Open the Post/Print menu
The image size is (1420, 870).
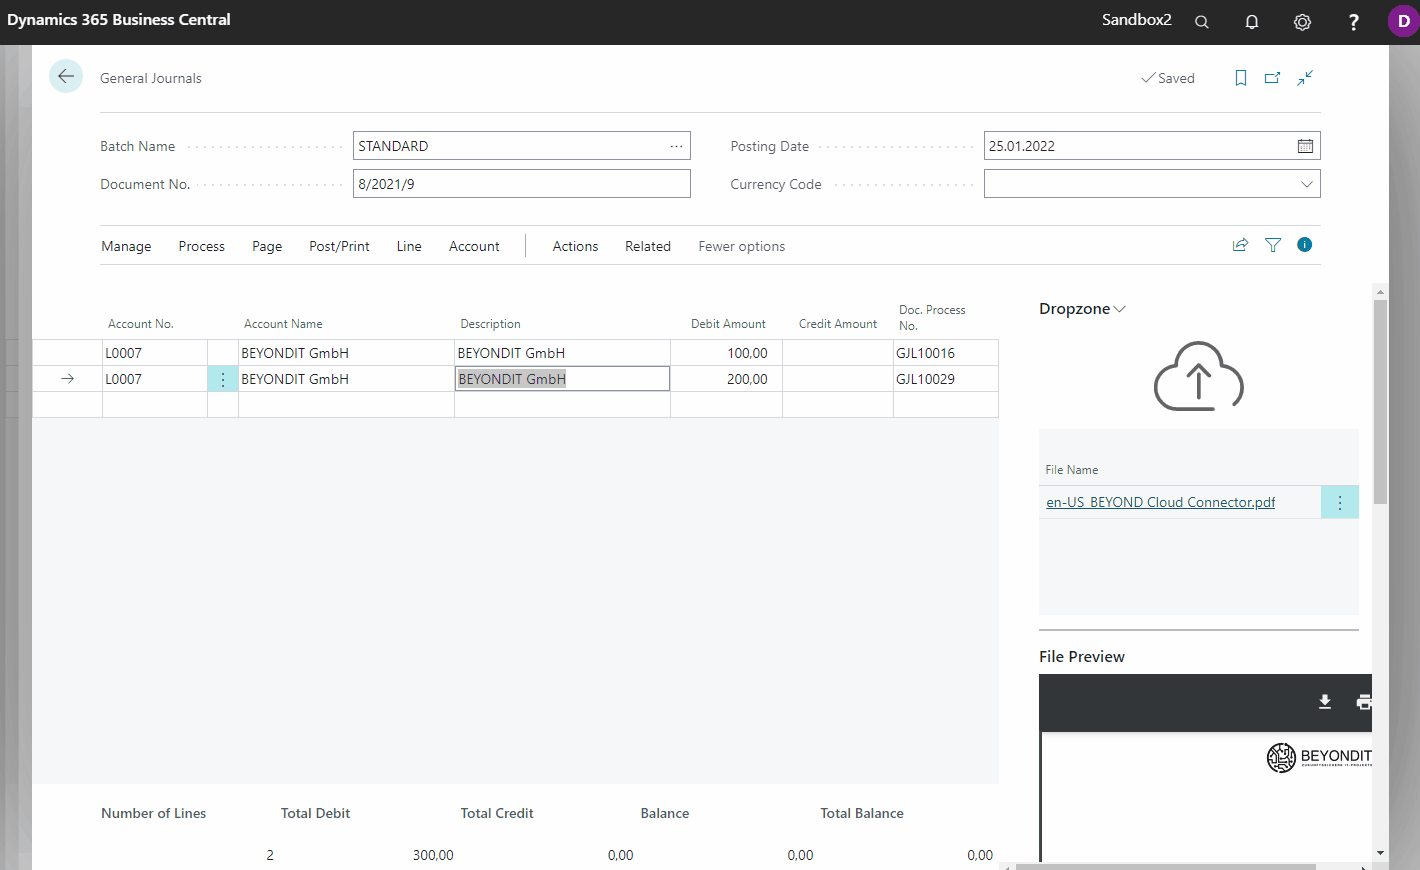(x=339, y=245)
